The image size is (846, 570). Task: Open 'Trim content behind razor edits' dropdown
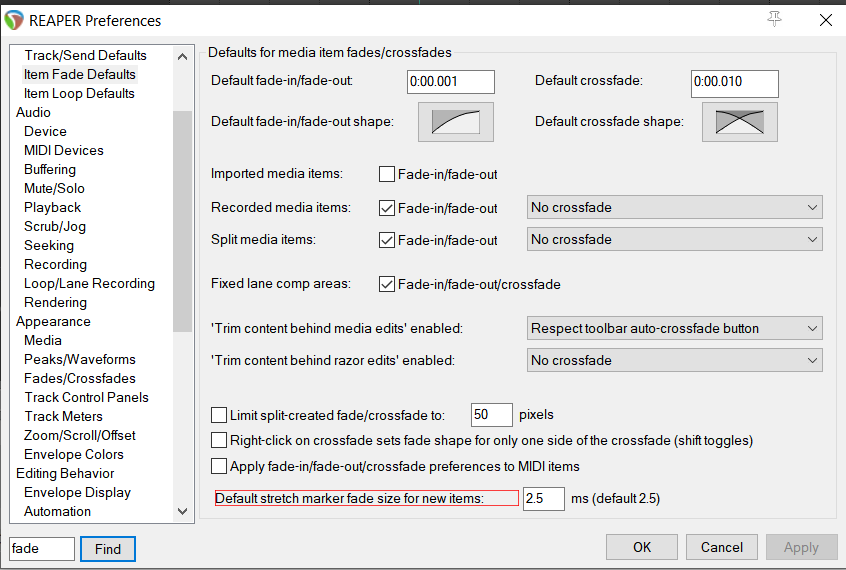pyautogui.click(x=674, y=360)
